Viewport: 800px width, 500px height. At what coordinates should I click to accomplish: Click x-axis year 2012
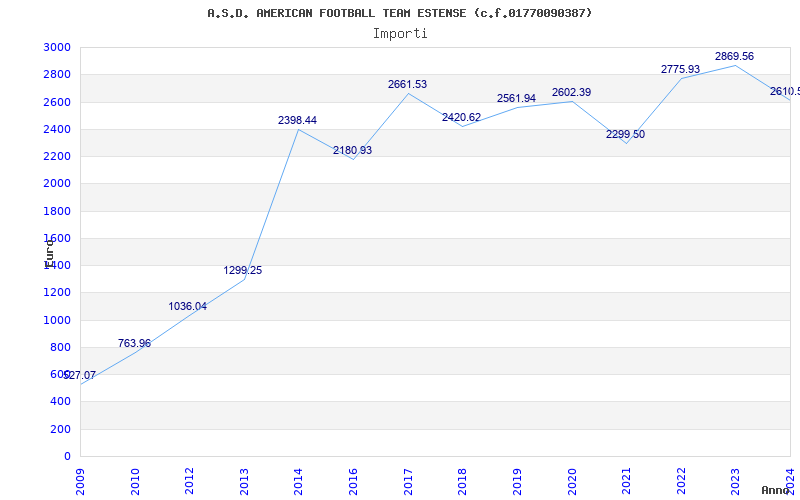(x=189, y=481)
